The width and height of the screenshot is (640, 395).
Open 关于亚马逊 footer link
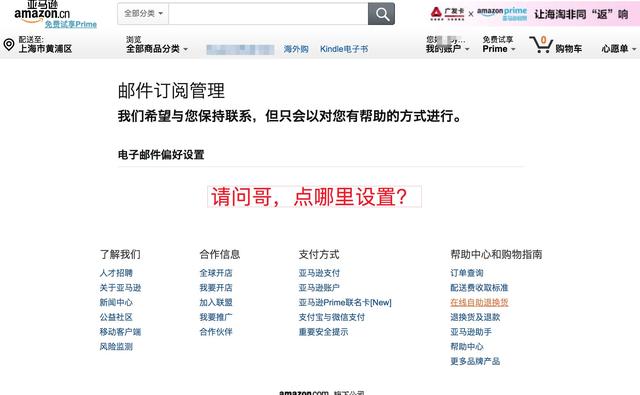[x=120, y=288]
